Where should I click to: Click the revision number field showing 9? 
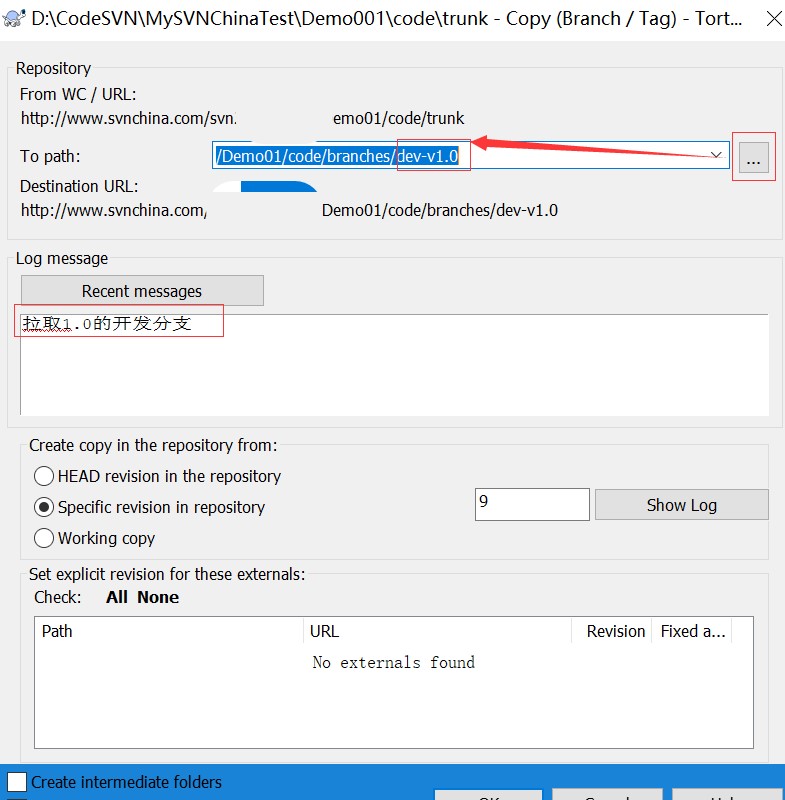531,504
